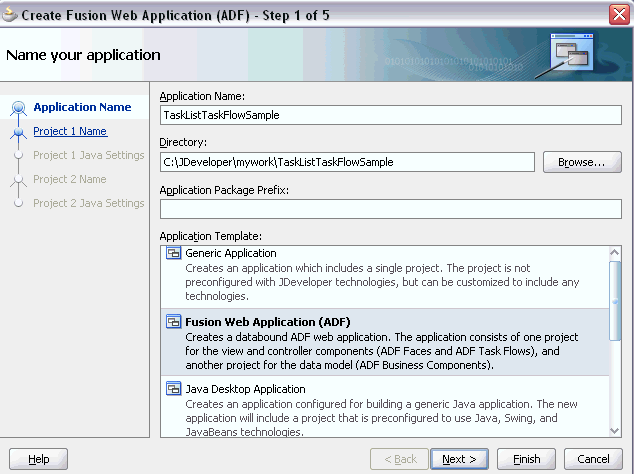634x474 pixels.
Task: Focus the Application Package Prefix field
Action: (x=391, y=209)
